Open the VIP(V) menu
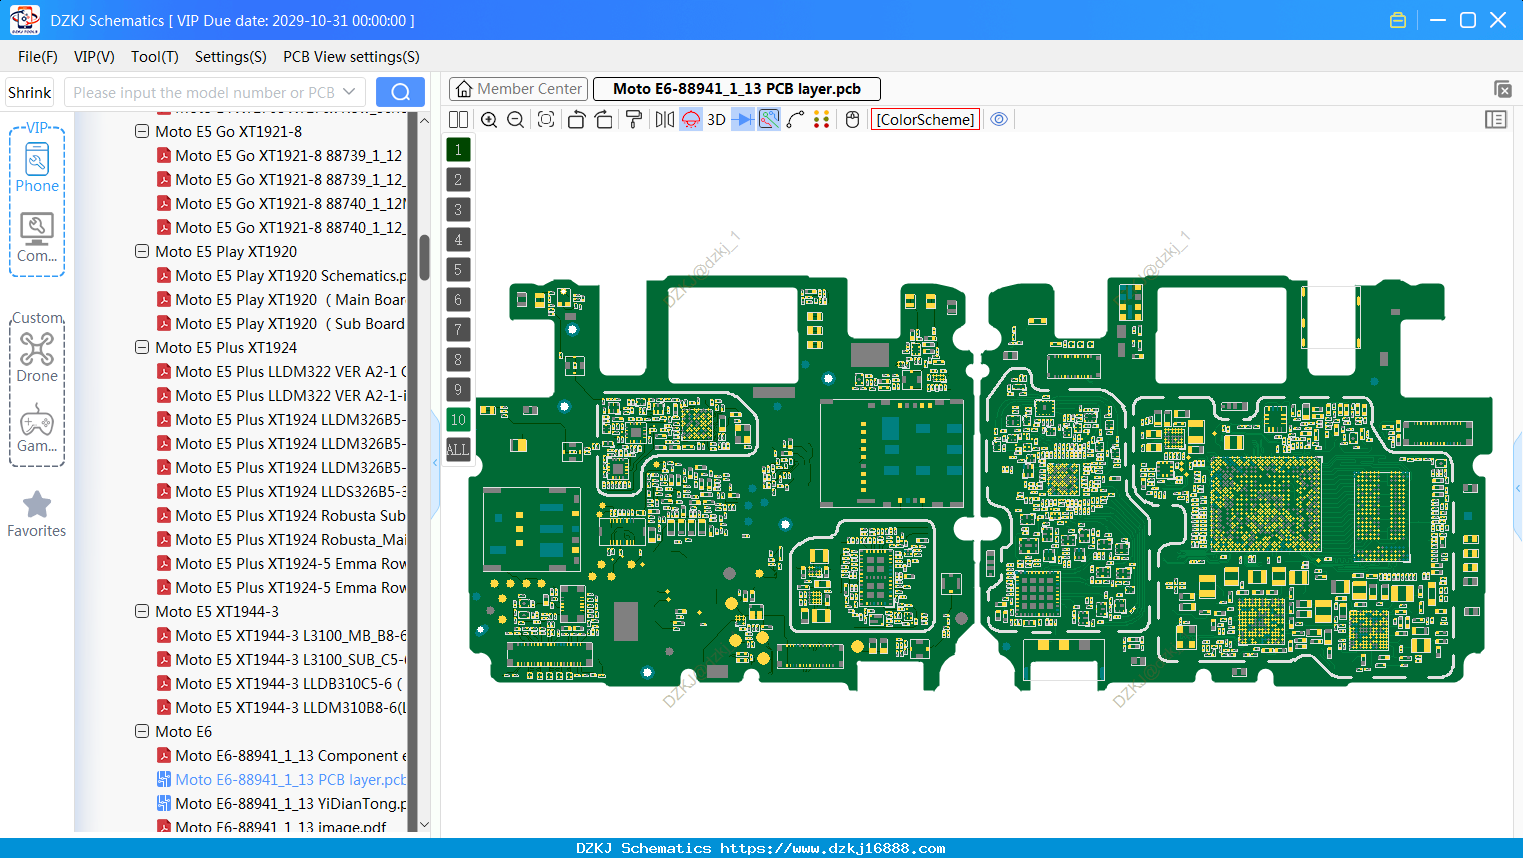This screenshot has width=1523, height=858. (x=94, y=57)
